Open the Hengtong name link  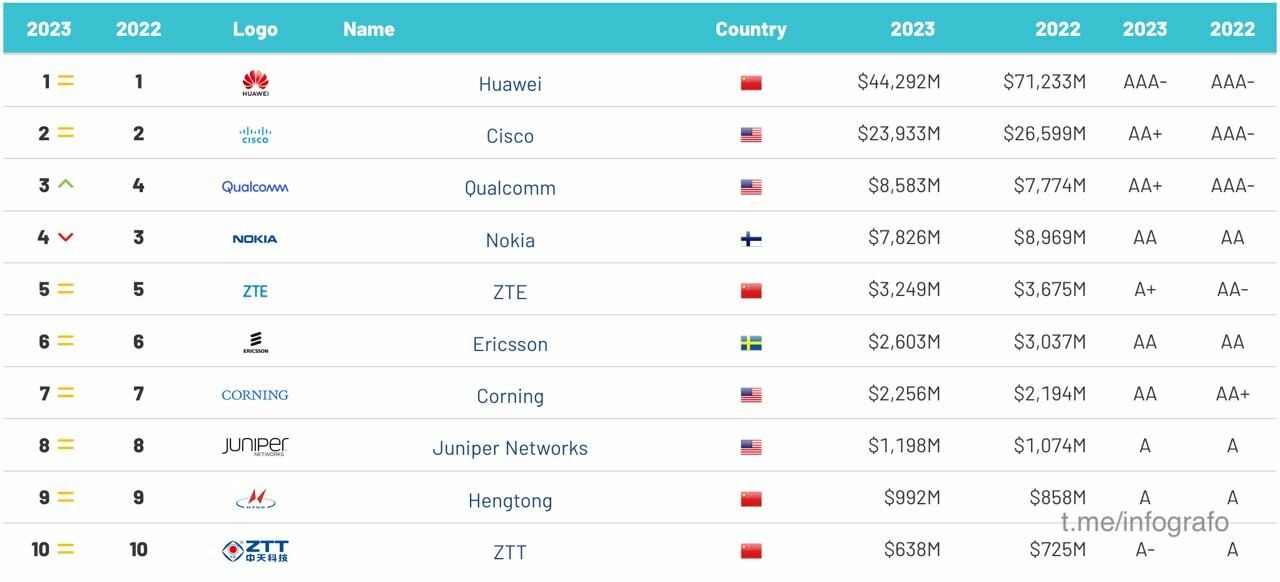[x=510, y=501]
